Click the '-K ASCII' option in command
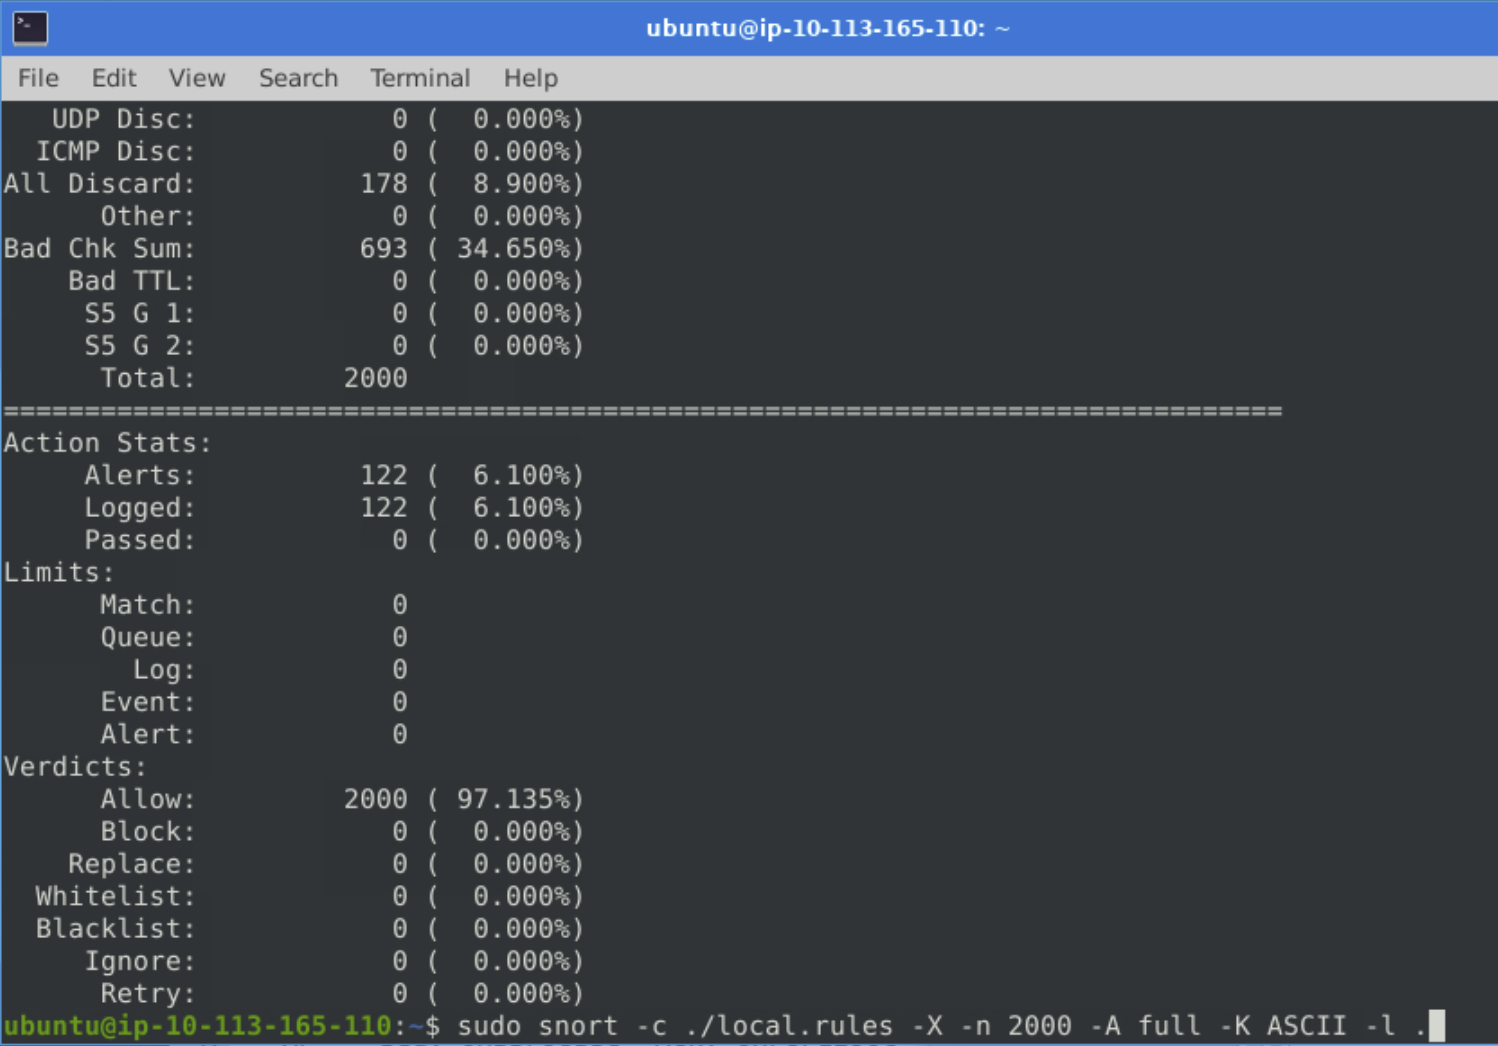1498x1046 pixels. click(x=1283, y=1026)
